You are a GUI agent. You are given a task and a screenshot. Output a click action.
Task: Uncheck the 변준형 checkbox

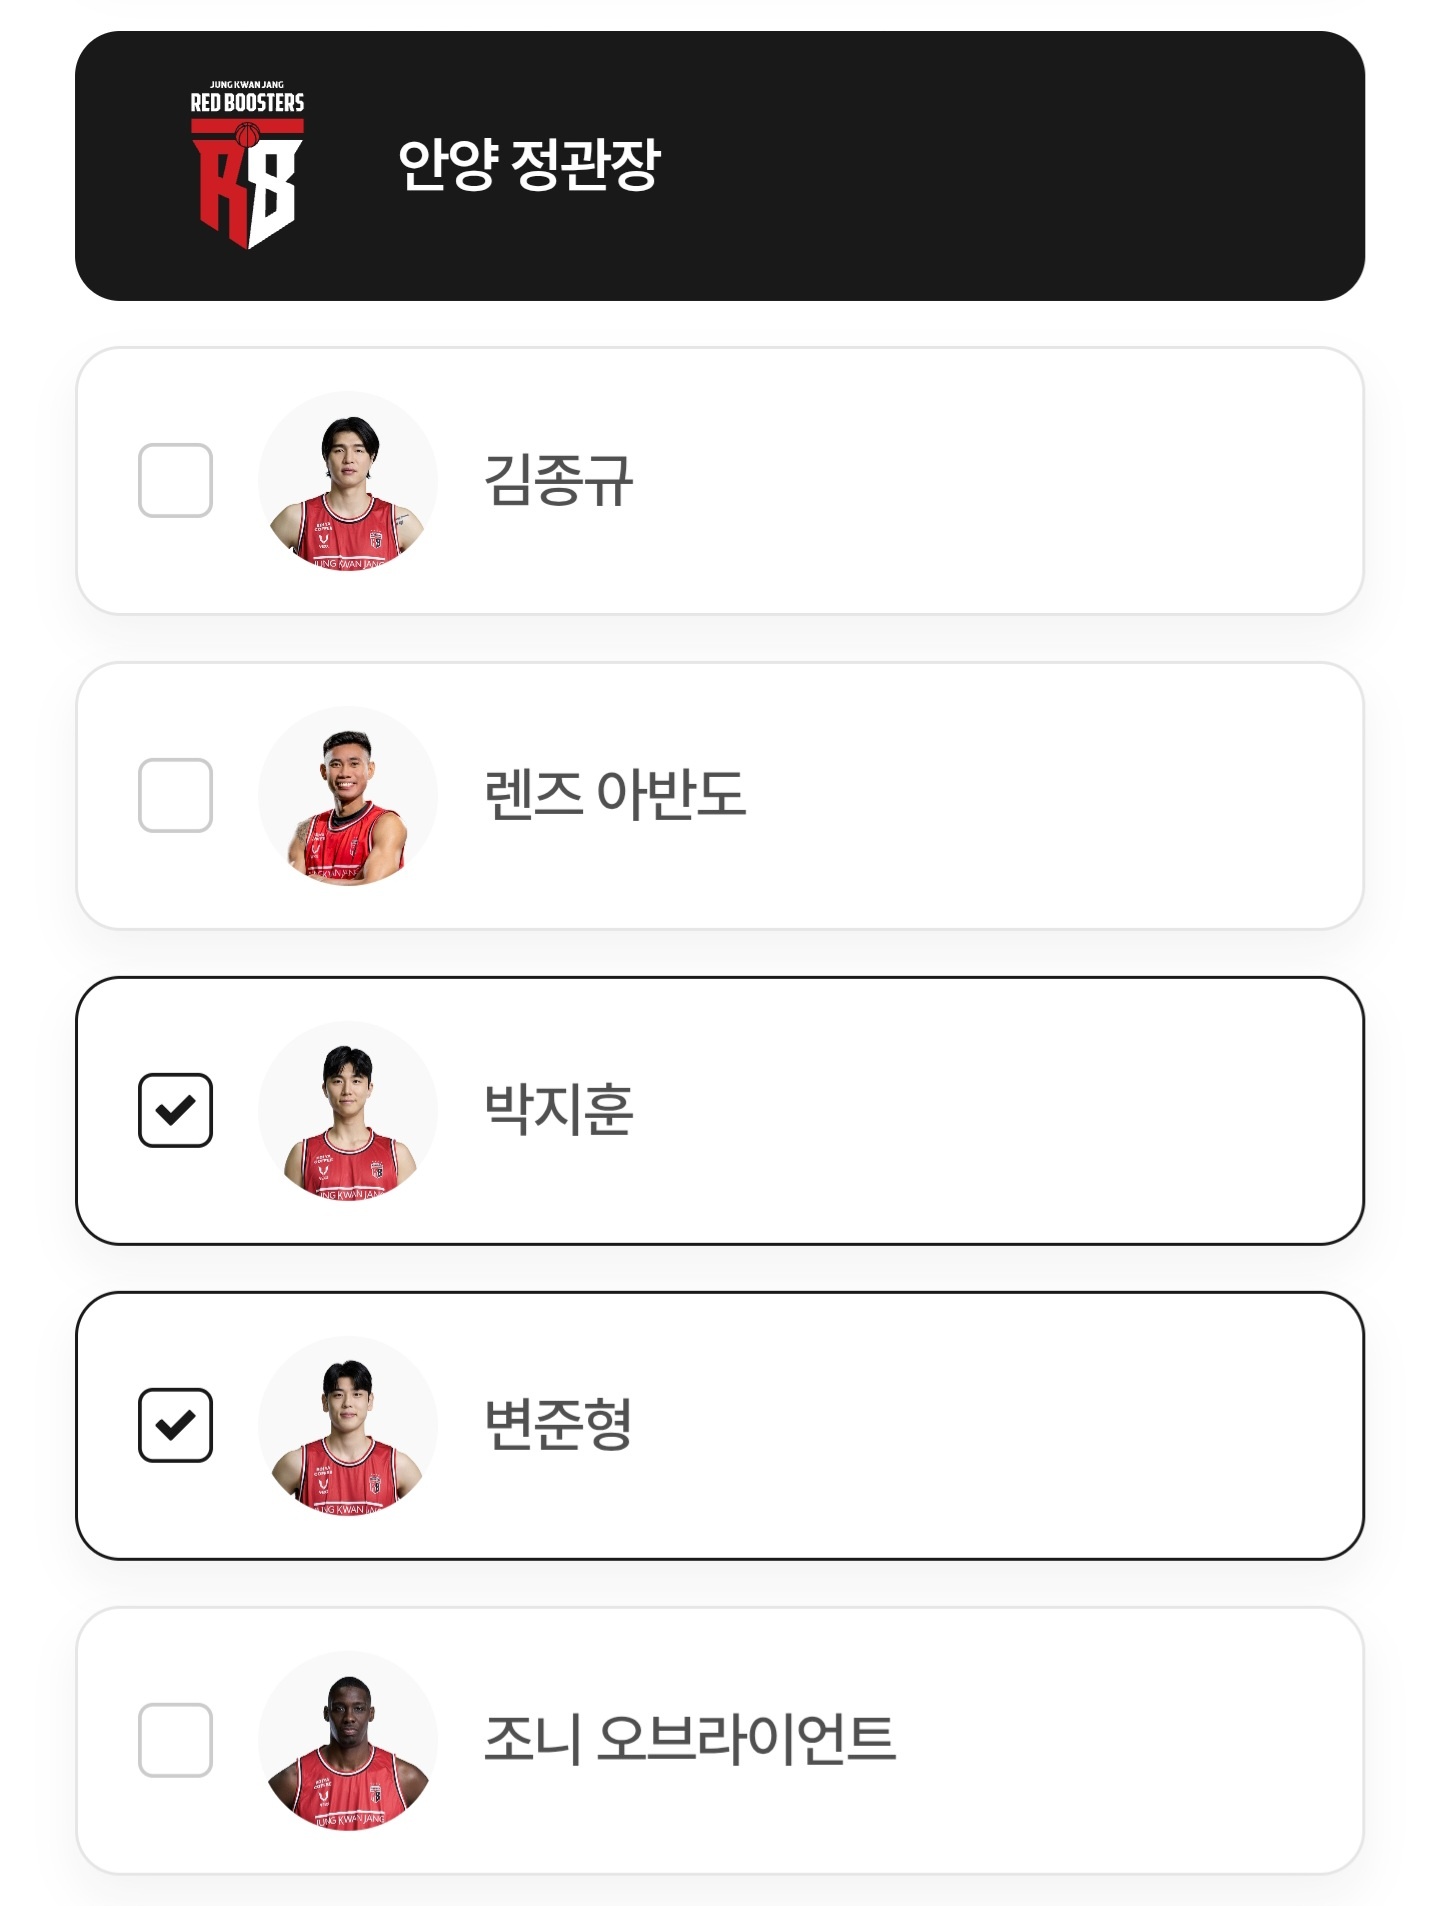tap(175, 1425)
